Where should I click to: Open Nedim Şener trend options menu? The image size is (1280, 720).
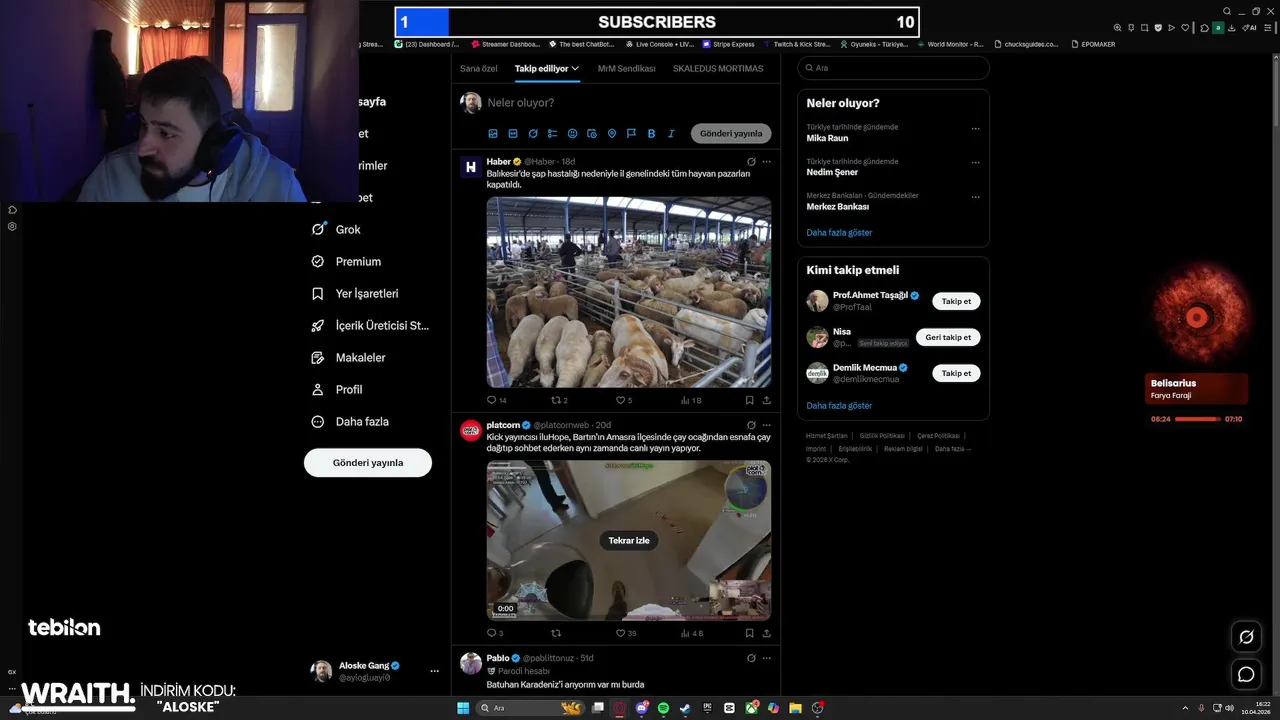tap(976, 162)
